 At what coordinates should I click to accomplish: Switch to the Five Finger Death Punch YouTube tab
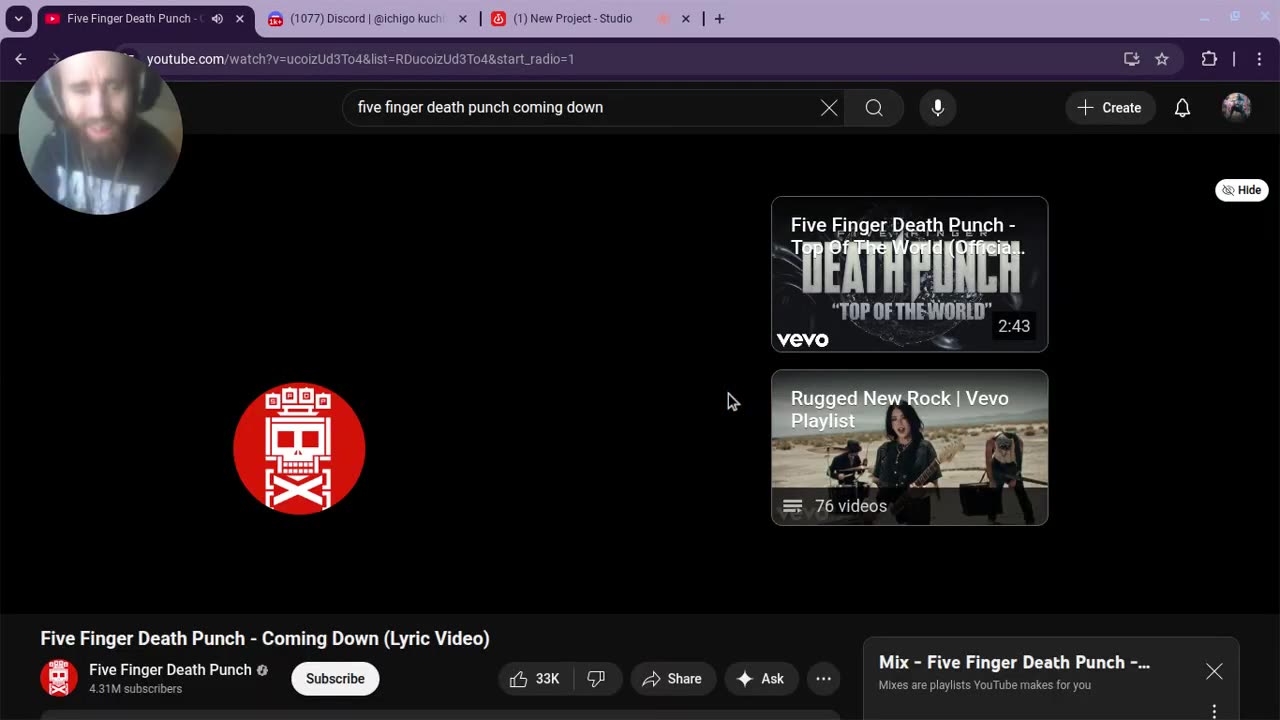tap(144, 18)
